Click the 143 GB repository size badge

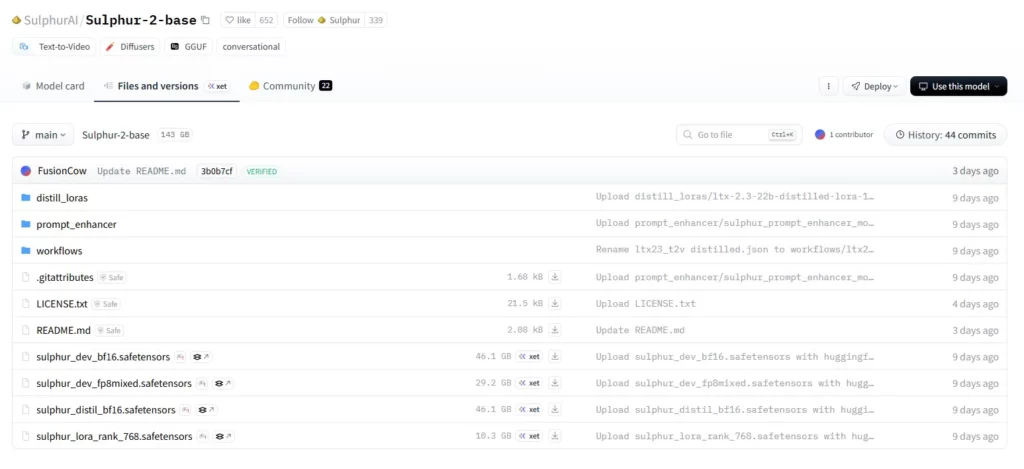coord(174,135)
